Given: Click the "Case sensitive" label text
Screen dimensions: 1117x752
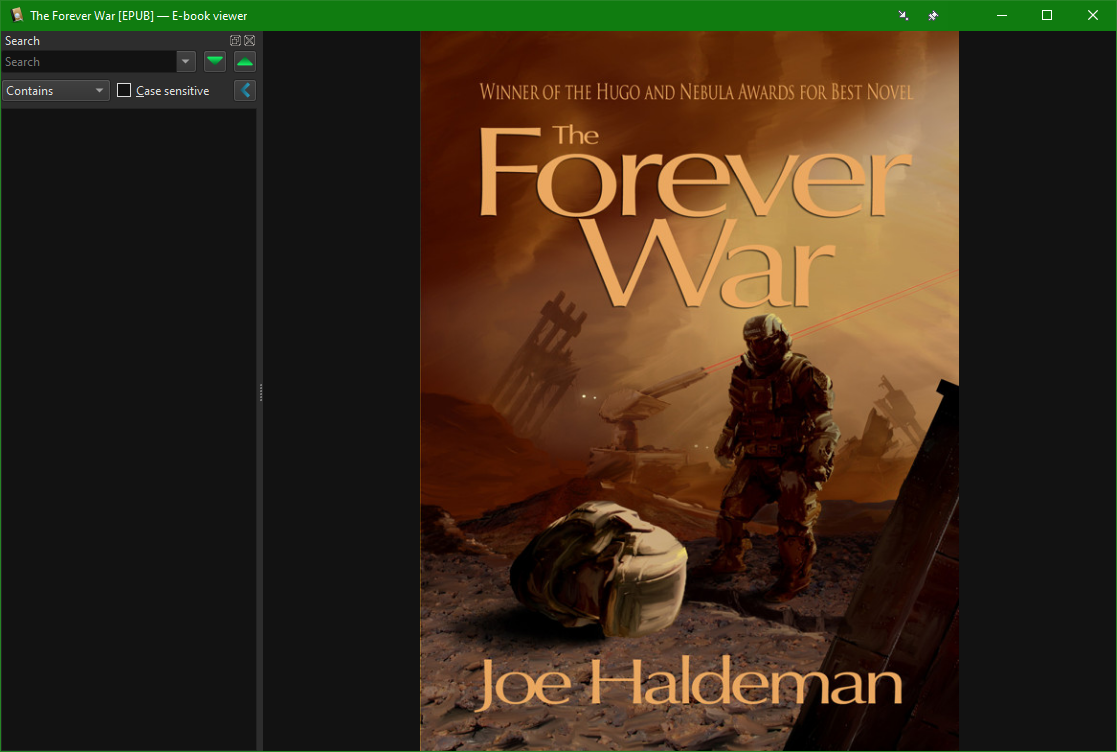Looking at the screenshot, I should click(x=172, y=91).
